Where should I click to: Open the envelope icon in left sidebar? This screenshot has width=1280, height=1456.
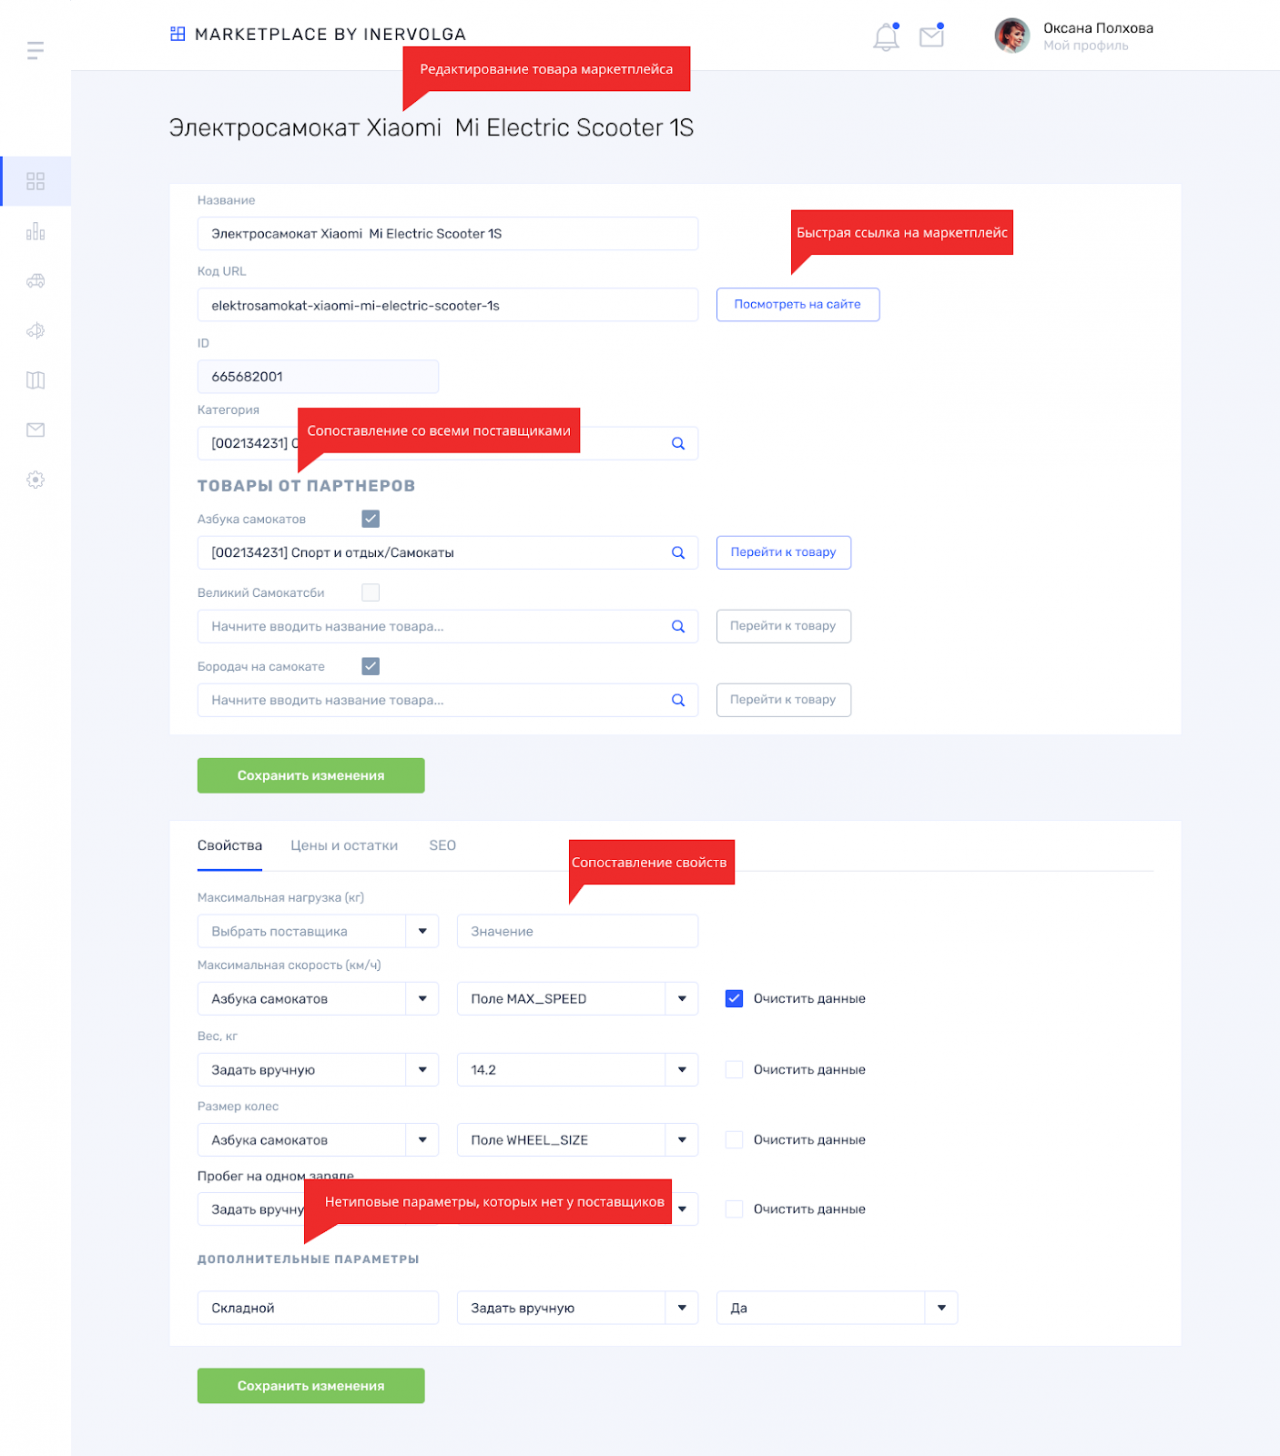click(x=35, y=430)
